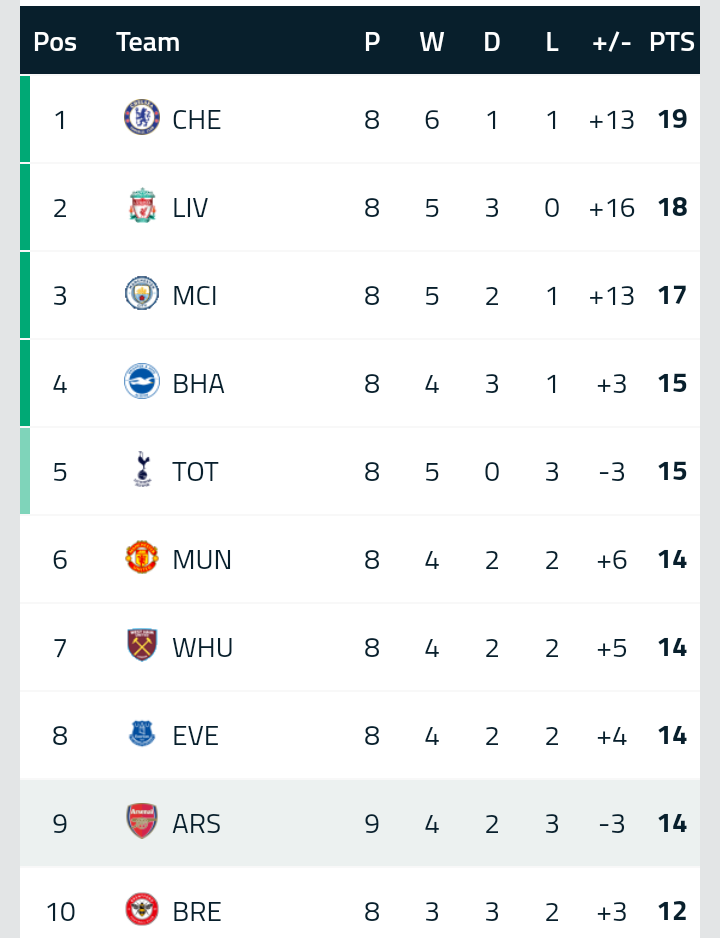Screen dimensions: 720x938
Task: Open the ARS team name link
Action: pos(197,824)
